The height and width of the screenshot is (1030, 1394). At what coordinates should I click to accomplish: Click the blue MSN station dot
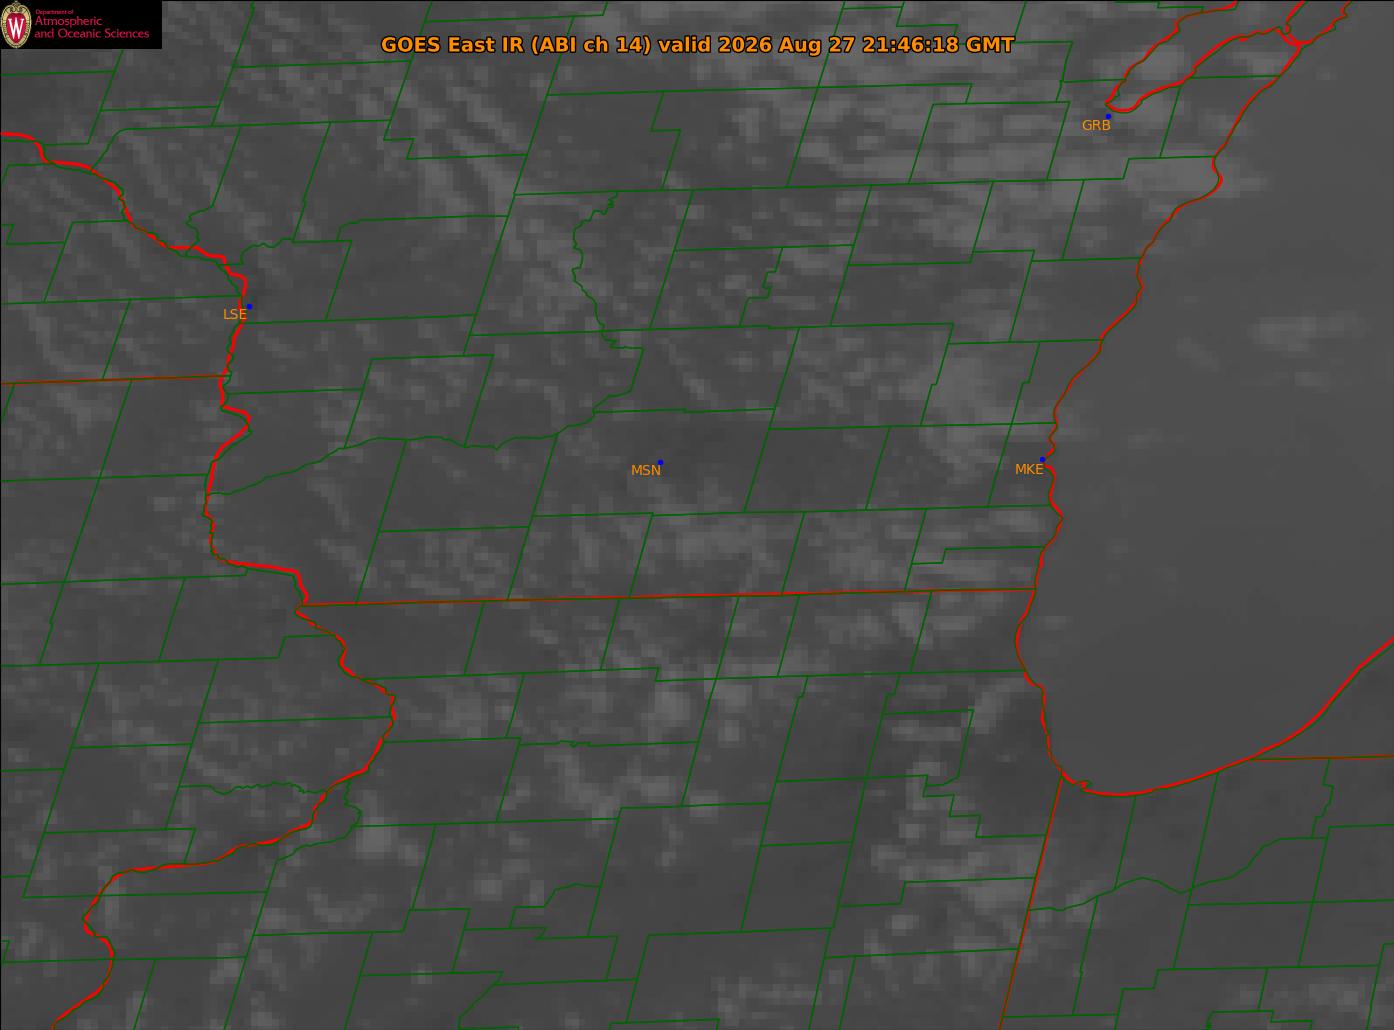660,462
